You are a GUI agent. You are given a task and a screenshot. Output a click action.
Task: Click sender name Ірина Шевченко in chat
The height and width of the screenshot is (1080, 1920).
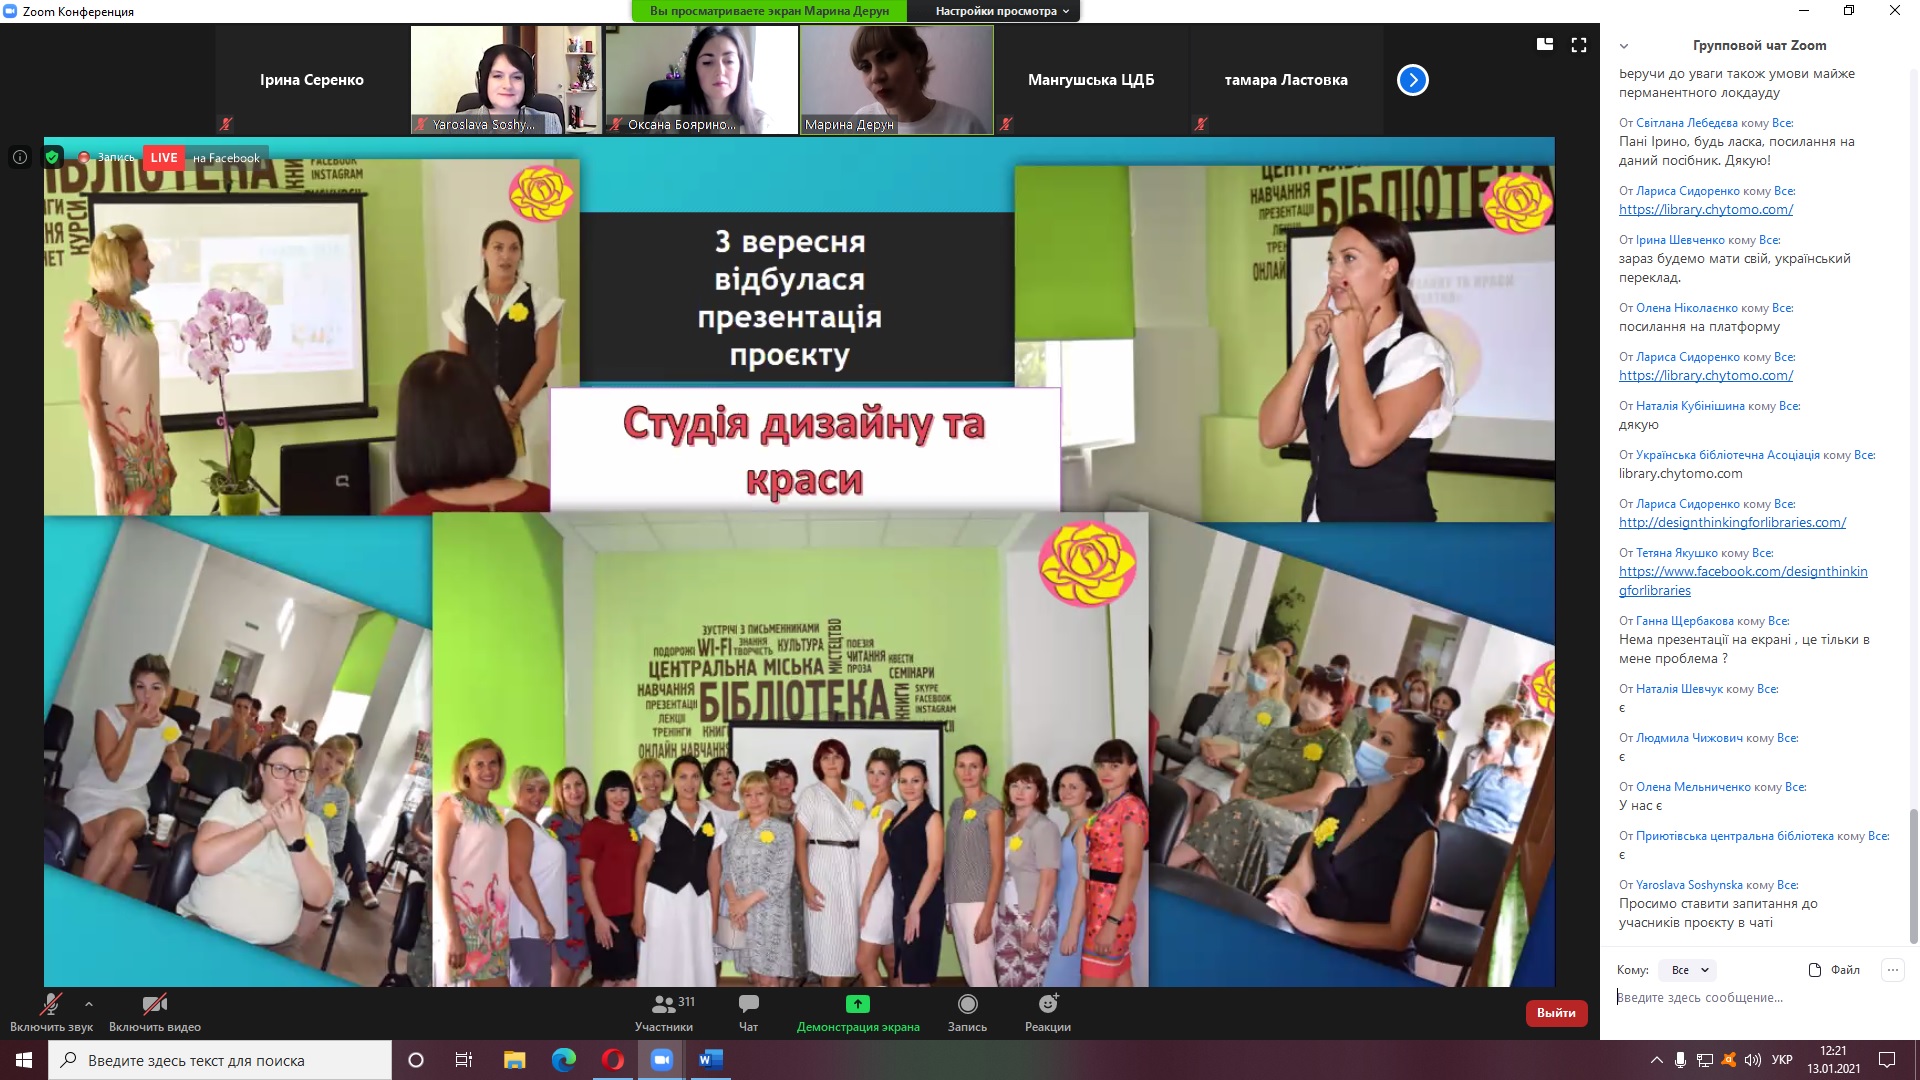[x=1680, y=240]
